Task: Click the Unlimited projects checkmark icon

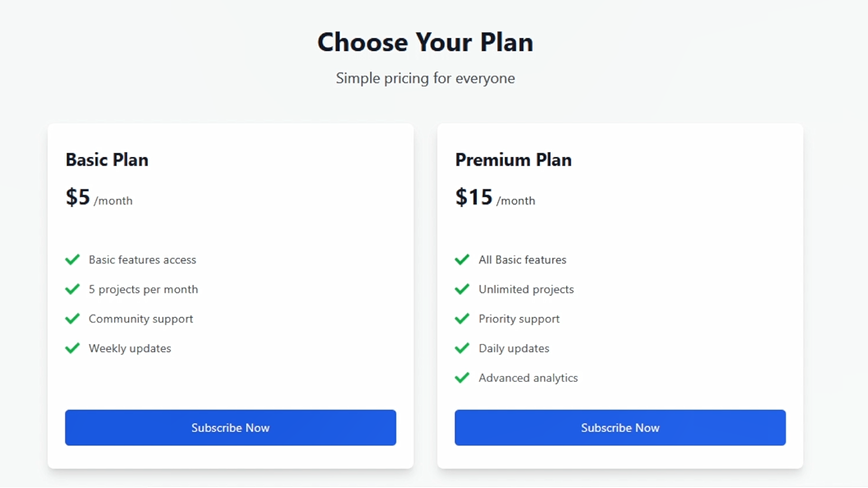Action: pos(462,289)
